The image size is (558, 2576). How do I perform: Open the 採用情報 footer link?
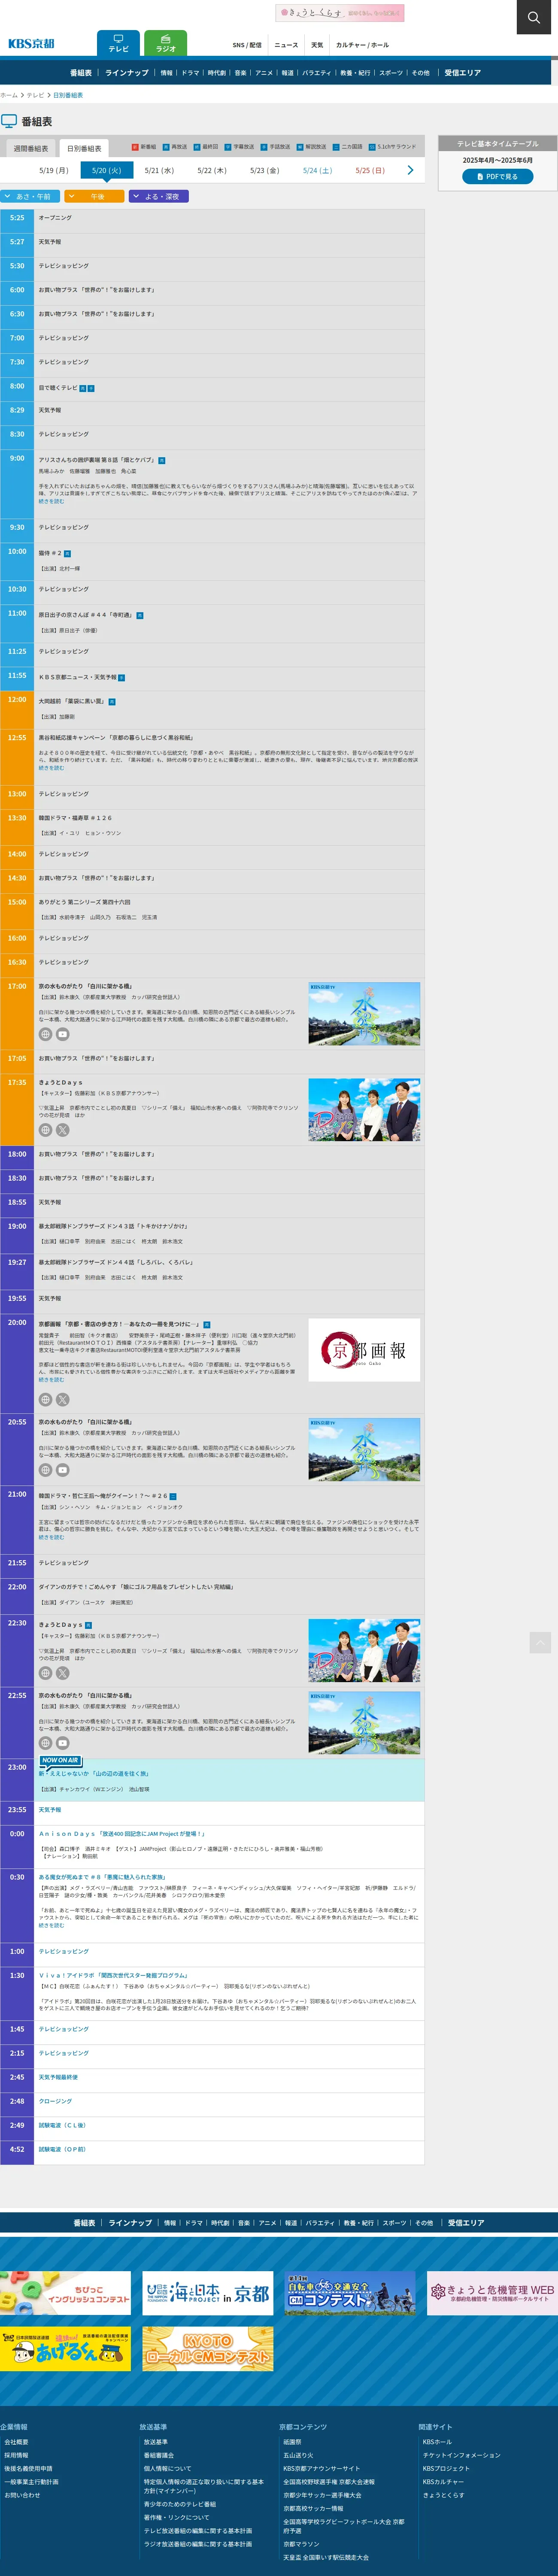(16, 2454)
